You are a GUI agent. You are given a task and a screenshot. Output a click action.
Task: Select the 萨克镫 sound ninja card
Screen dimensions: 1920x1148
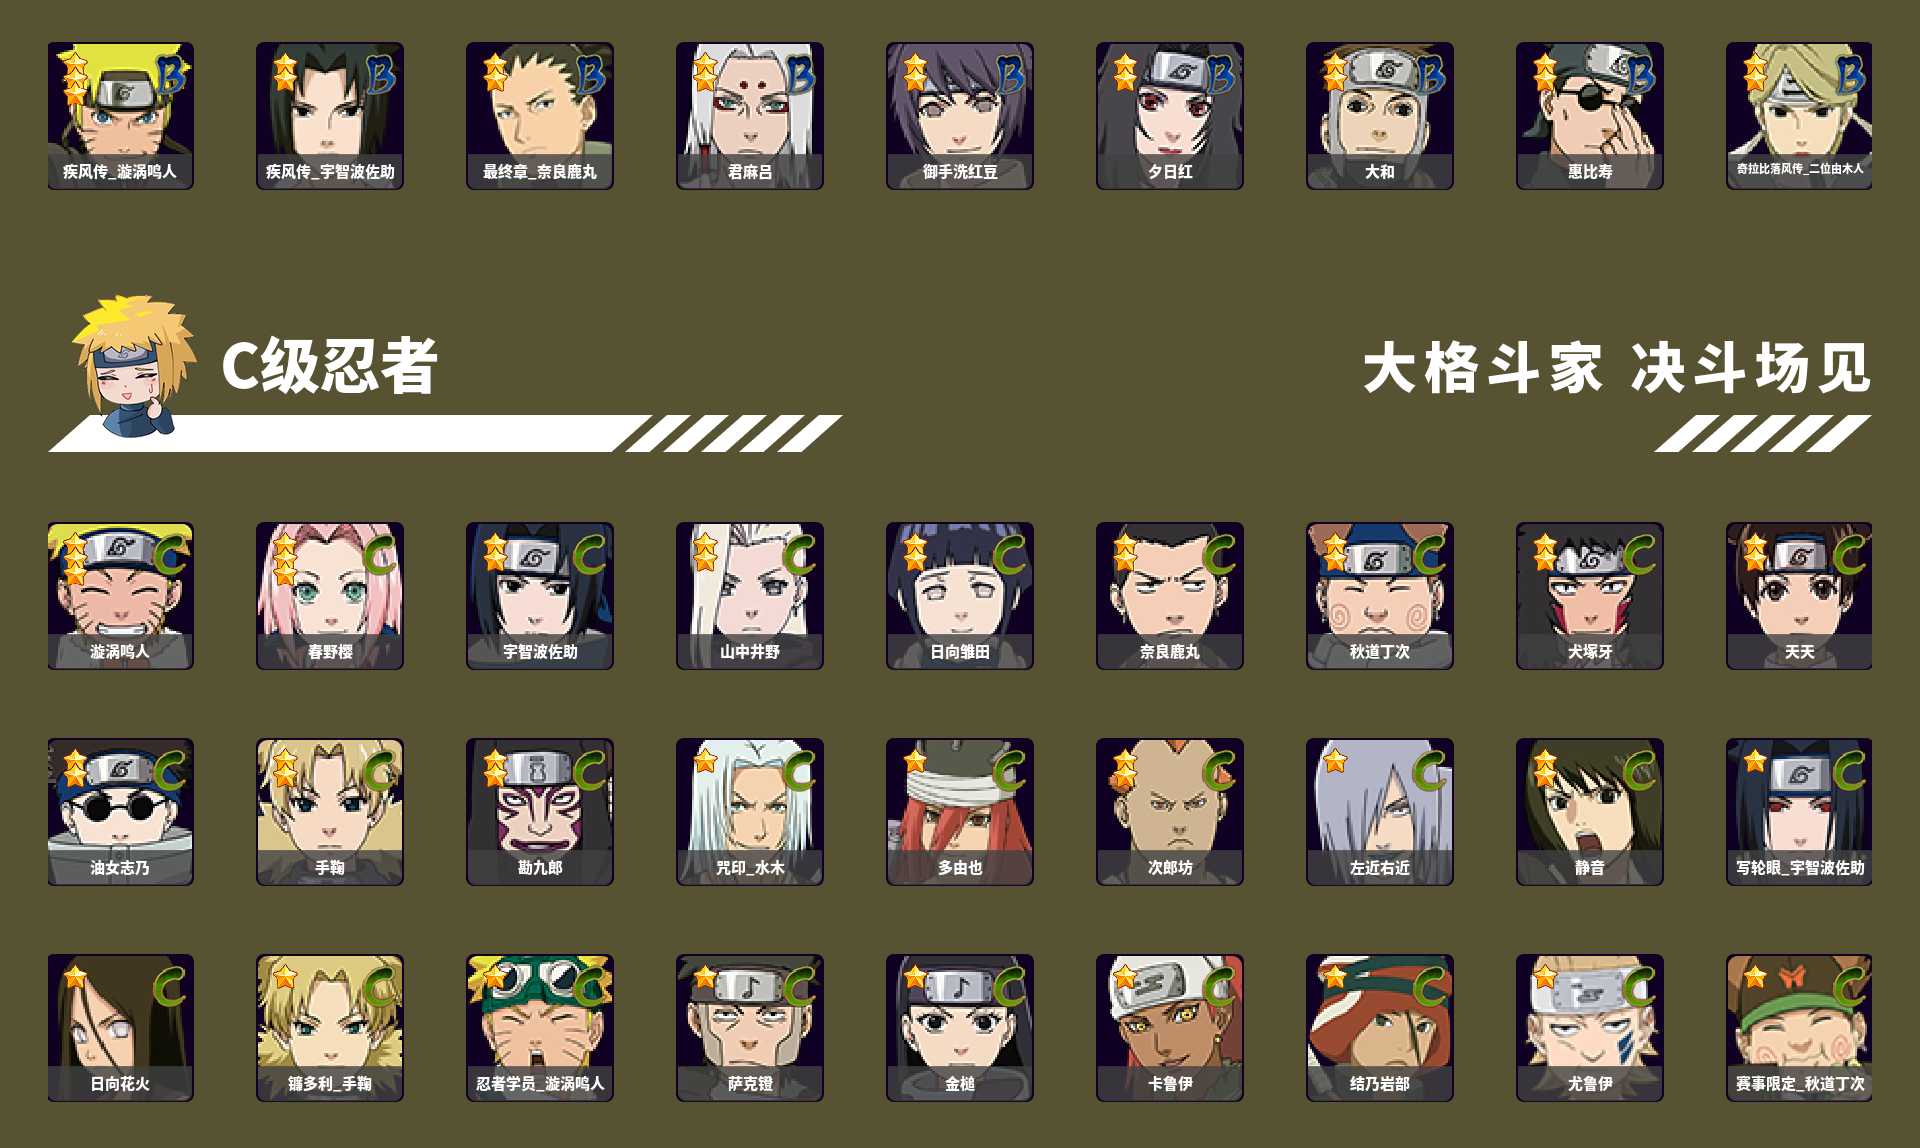(x=750, y=1028)
